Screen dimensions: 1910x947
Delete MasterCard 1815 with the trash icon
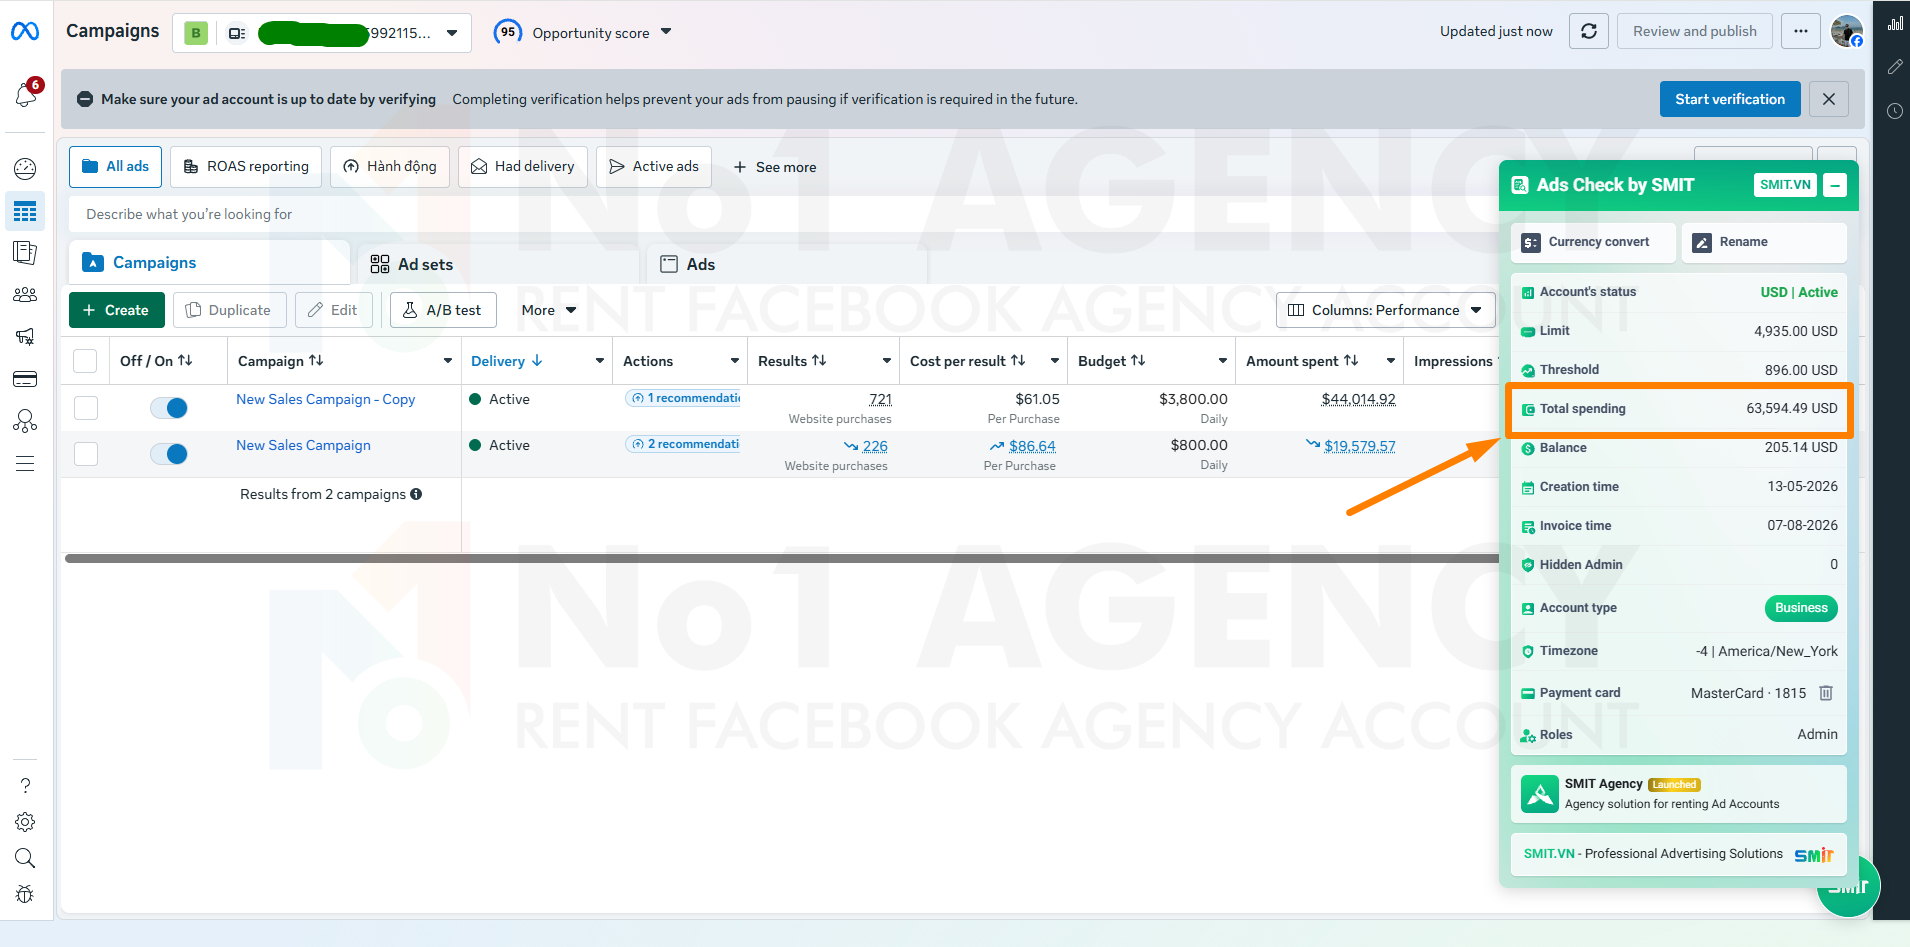(1826, 693)
